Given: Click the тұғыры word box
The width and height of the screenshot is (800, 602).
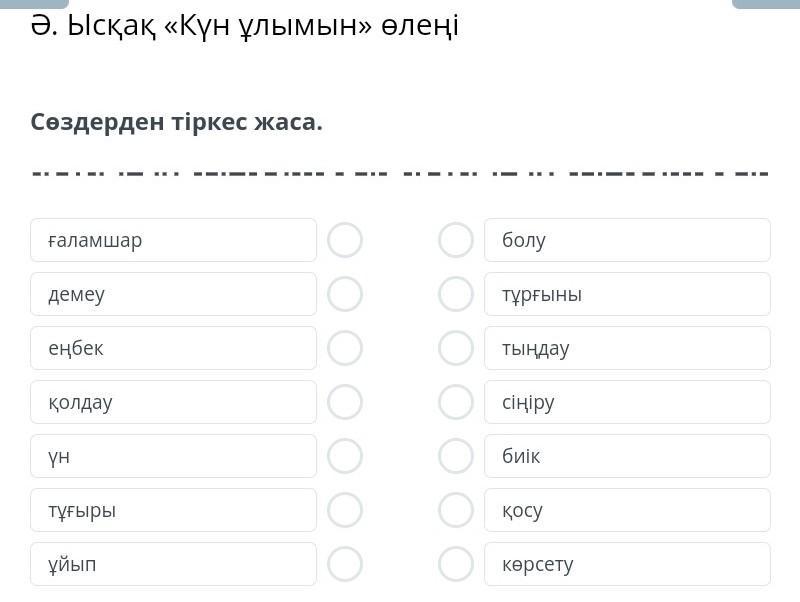Looking at the screenshot, I should 173,510.
